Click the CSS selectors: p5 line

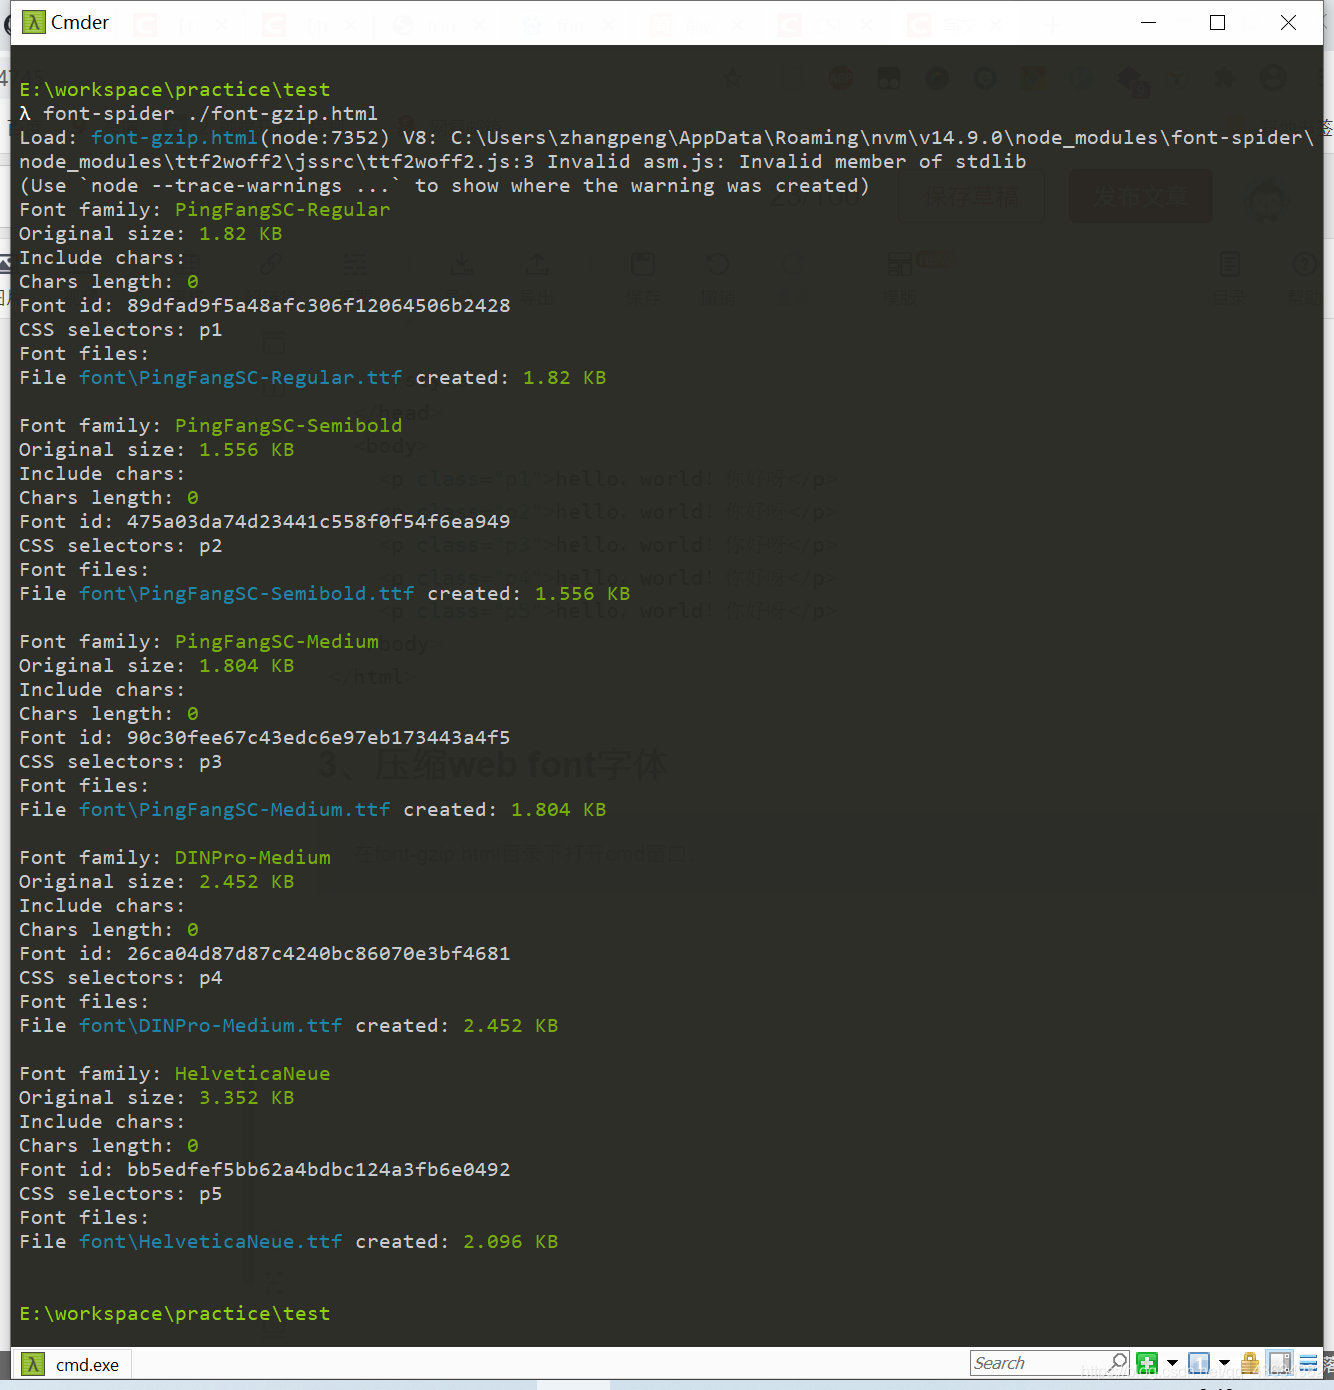[x=120, y=1193]
